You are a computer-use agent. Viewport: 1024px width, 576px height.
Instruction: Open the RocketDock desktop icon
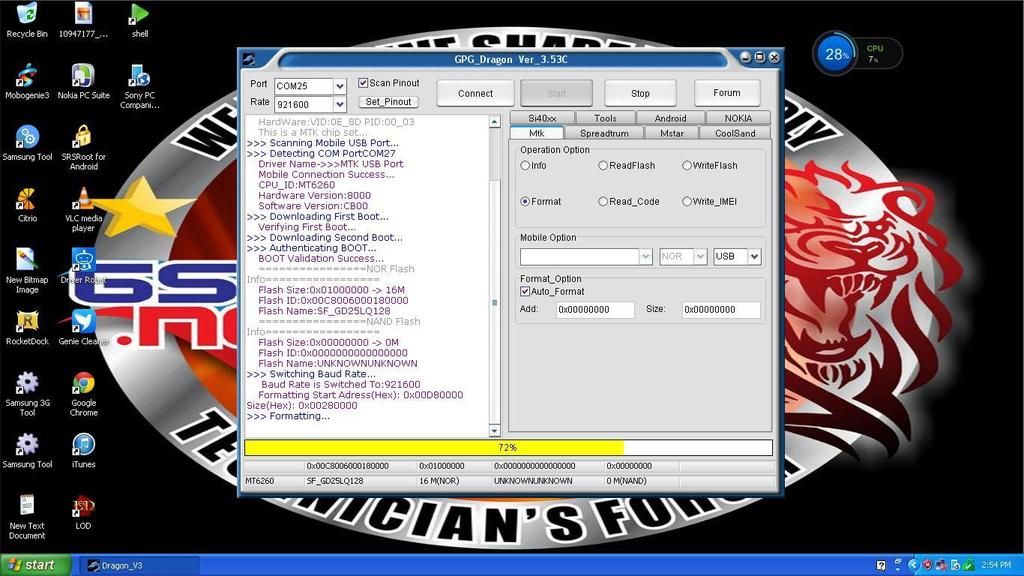(27, 321)
